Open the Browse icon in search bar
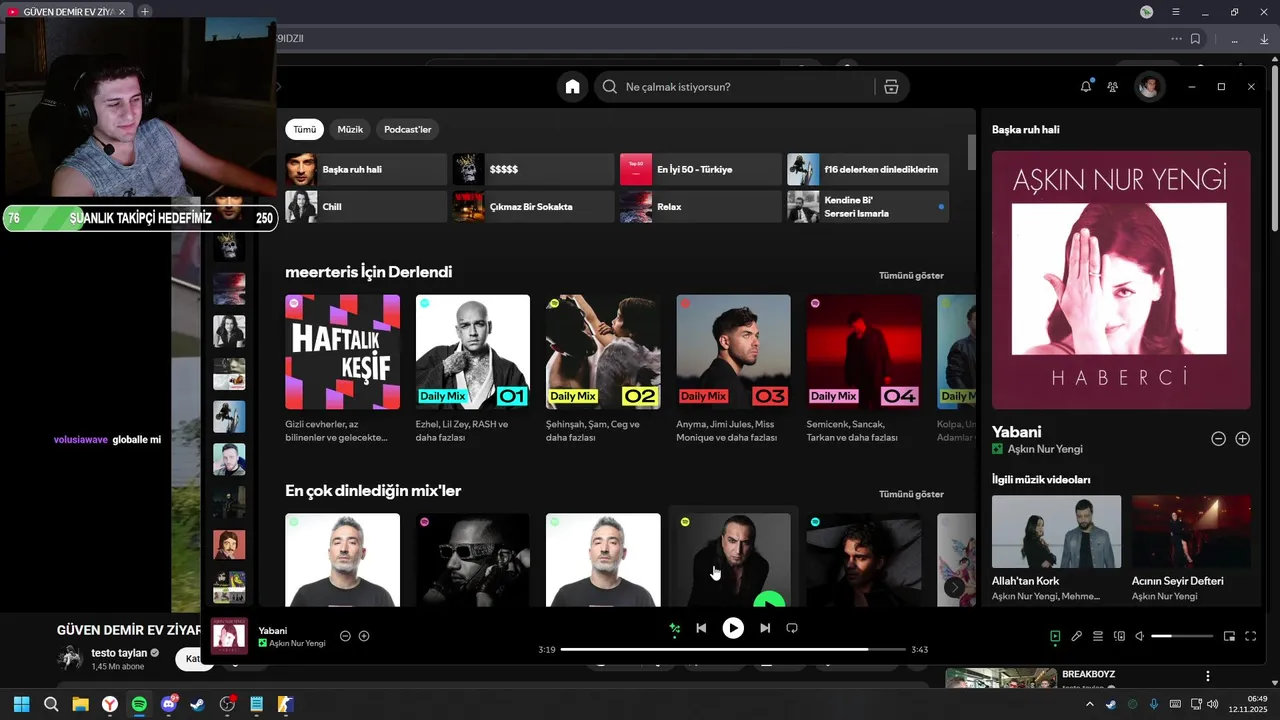Image resolution: width=1280 pixels, height=720 pixels. [x=891, y=87]
